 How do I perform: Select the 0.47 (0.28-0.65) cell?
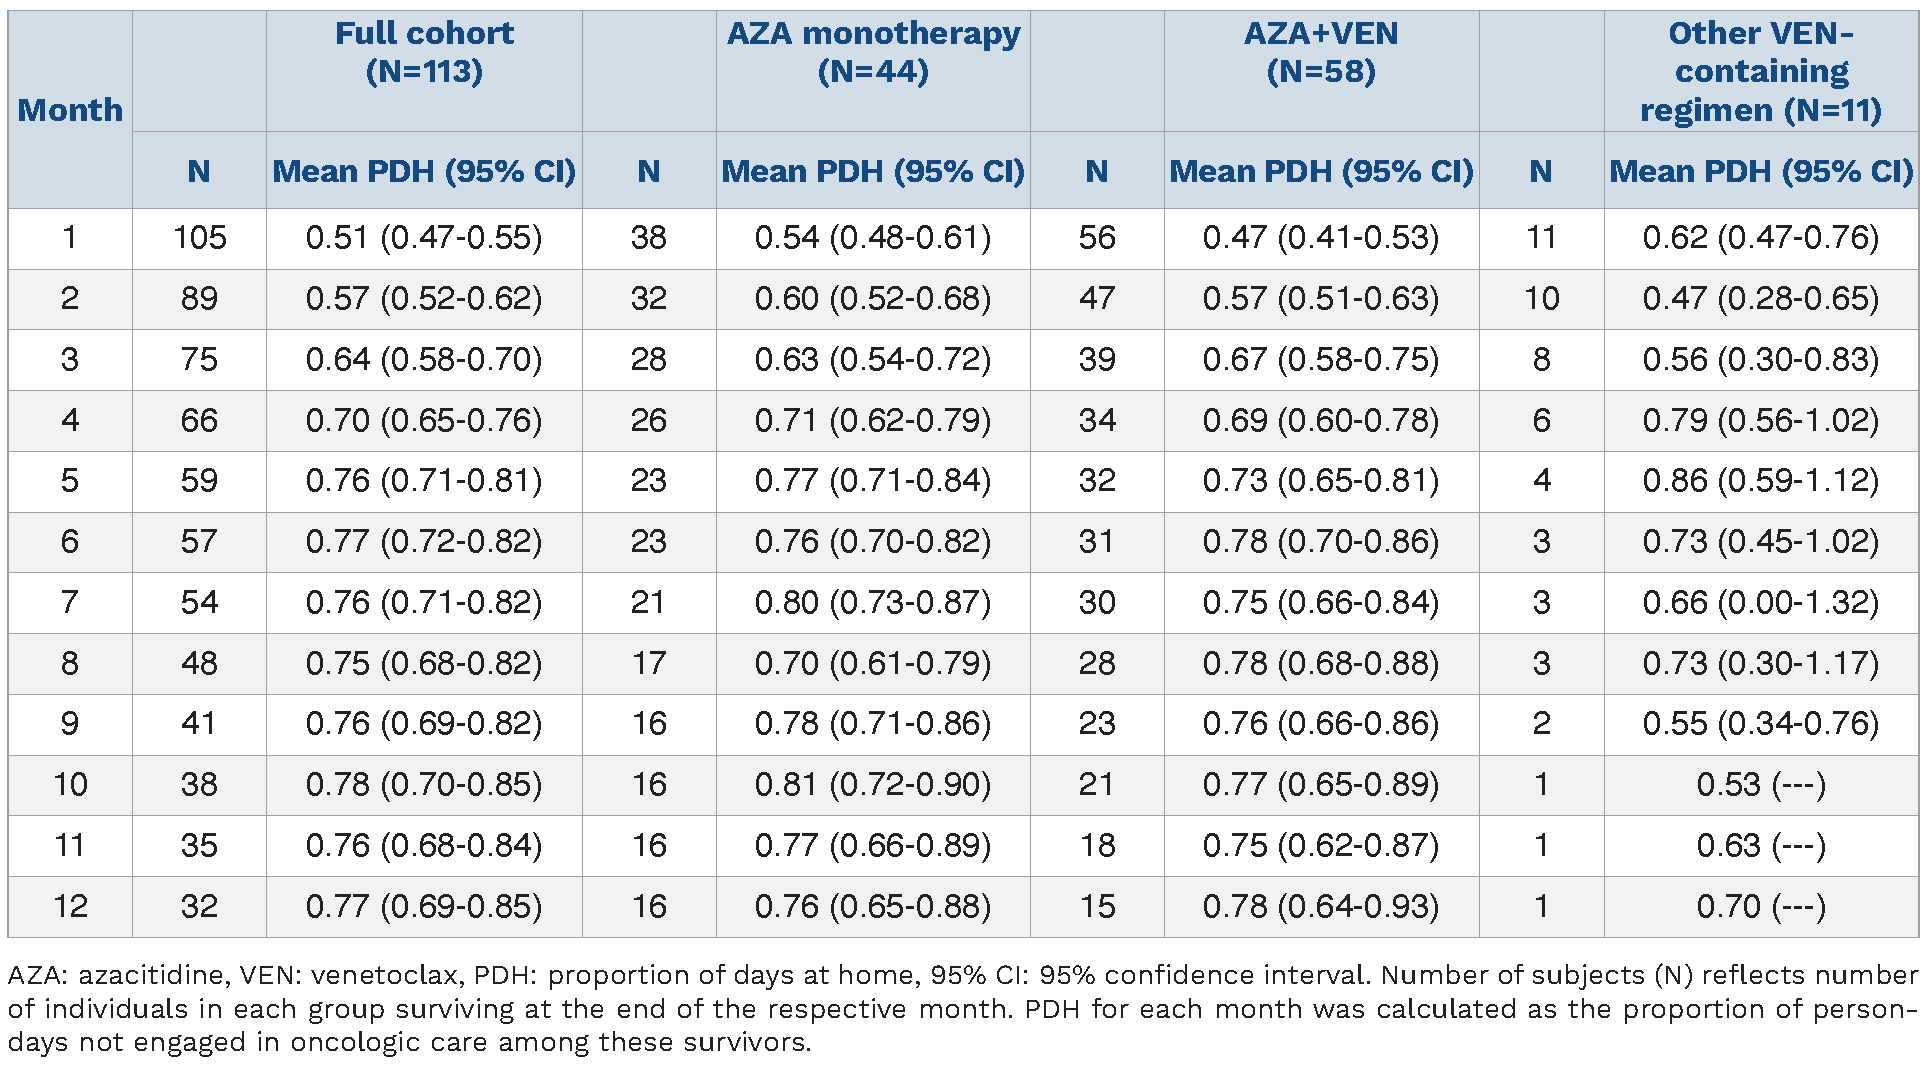[1761, 299]
